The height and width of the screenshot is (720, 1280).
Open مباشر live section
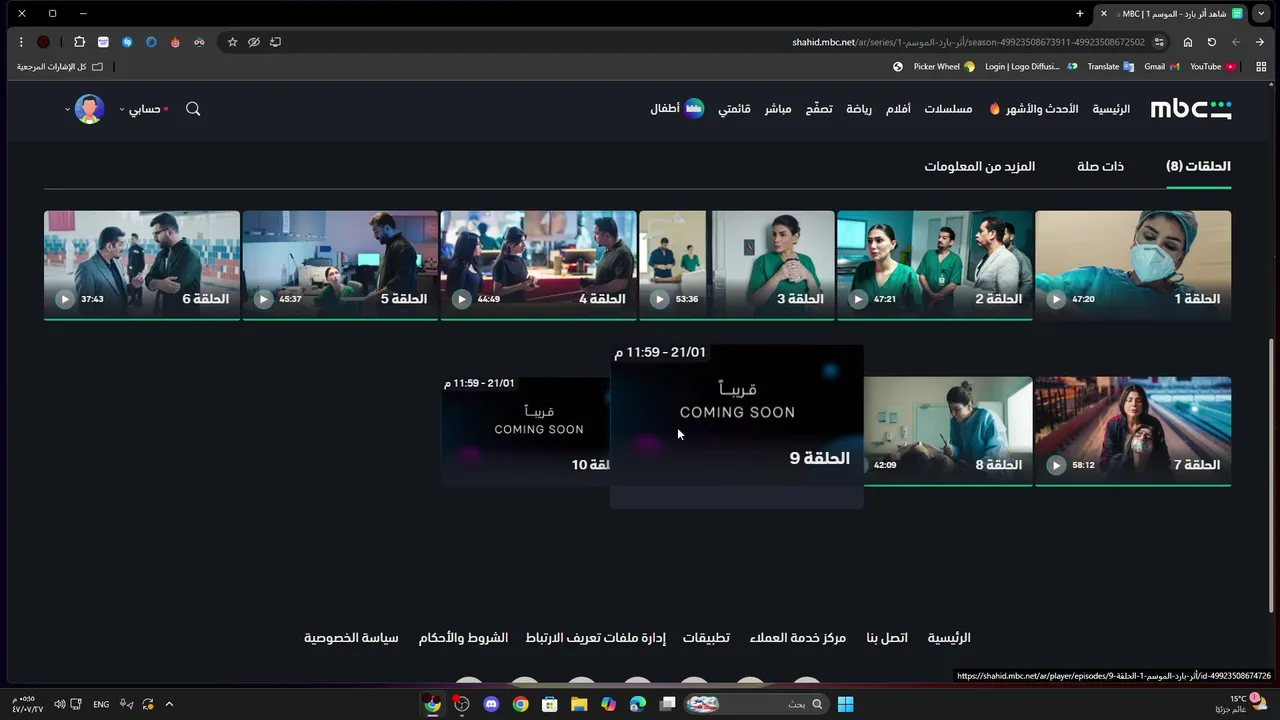[x=778, y=109]
